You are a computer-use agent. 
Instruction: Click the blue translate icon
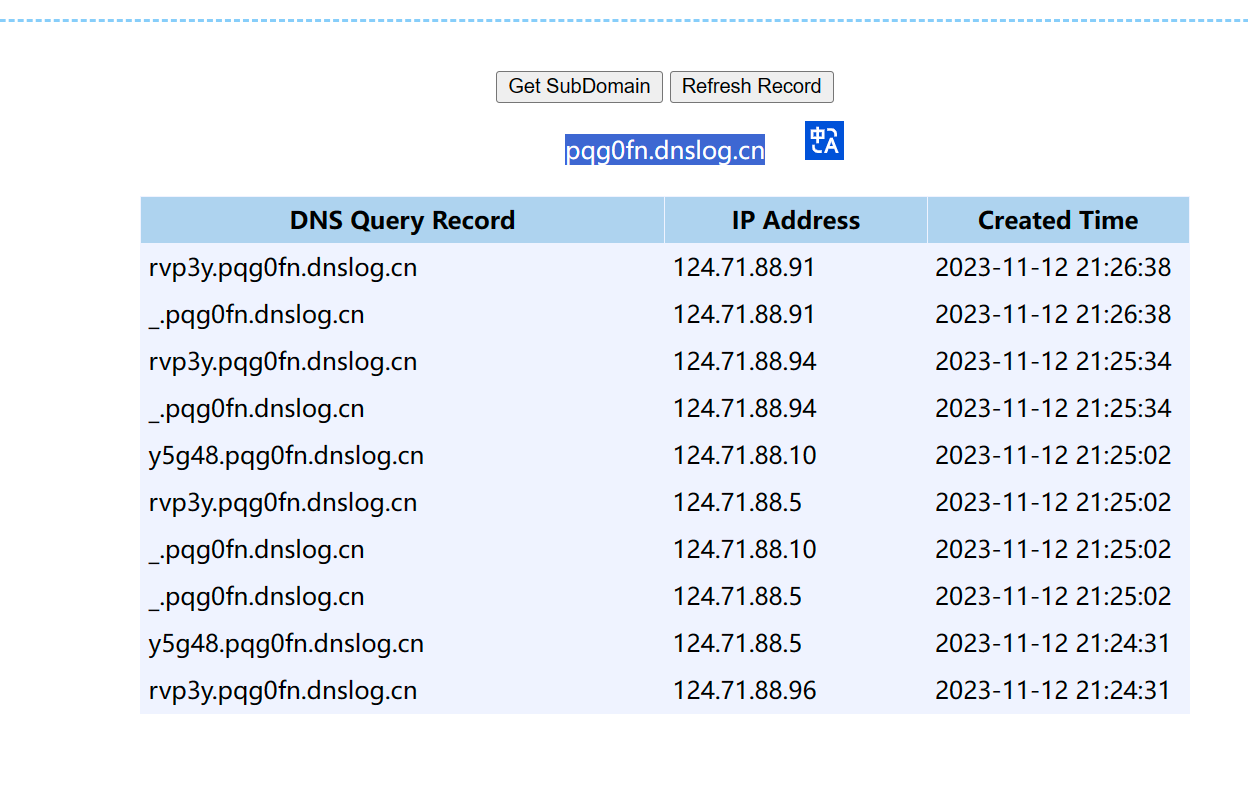pyautogui.click(x=823, y=140)
